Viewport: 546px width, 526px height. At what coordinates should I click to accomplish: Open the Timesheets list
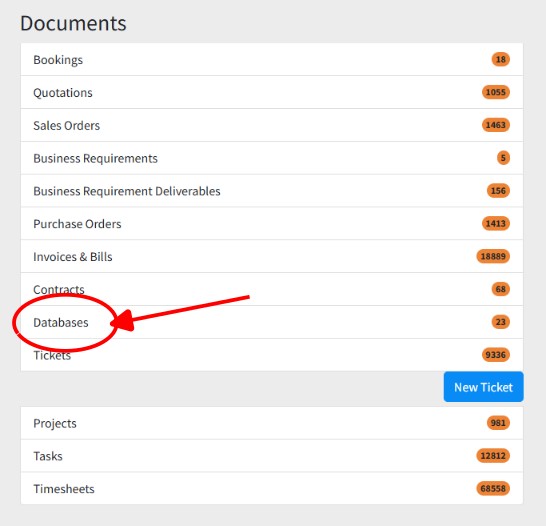coord(272,488)
